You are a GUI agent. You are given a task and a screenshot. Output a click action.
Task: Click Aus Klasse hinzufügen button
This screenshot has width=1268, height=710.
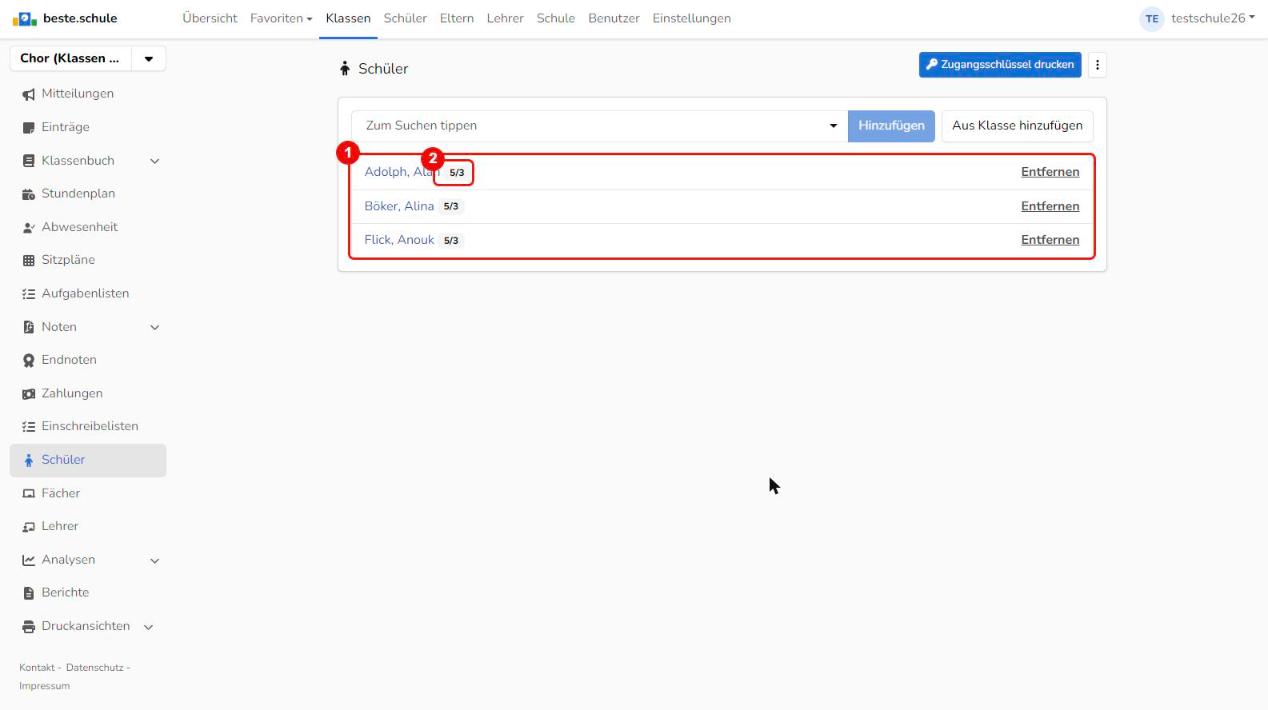coord(1017,126)
